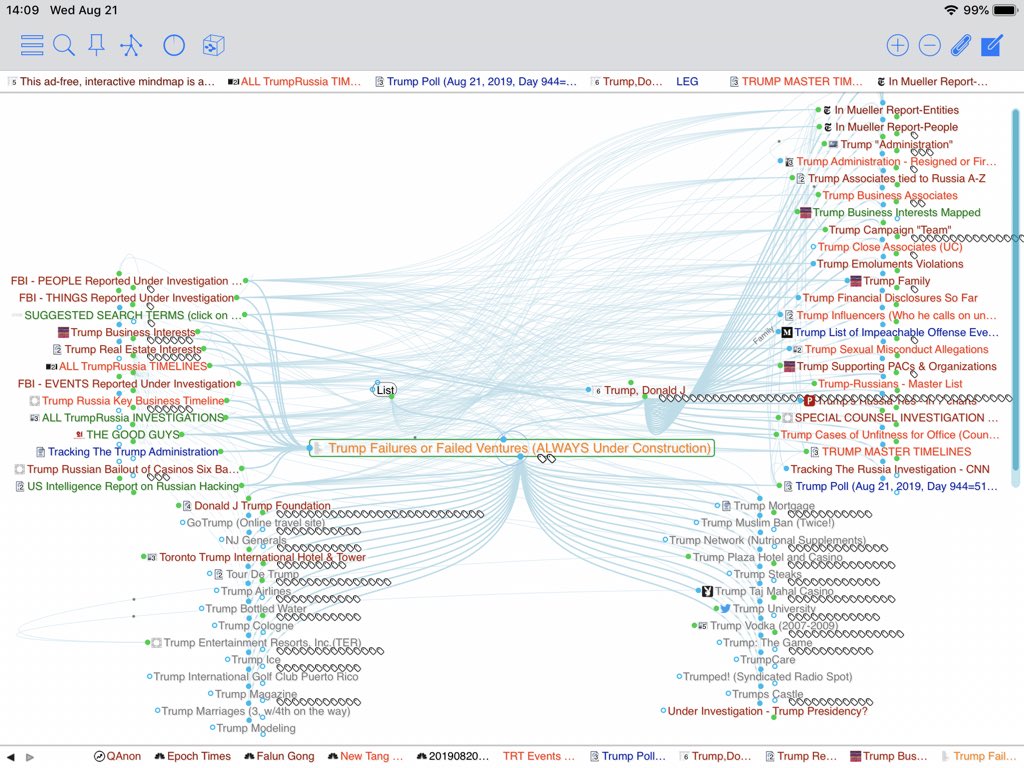Tap the back arrow in bottom bar
Screen dimensions: 1024x768
(10, 757)
